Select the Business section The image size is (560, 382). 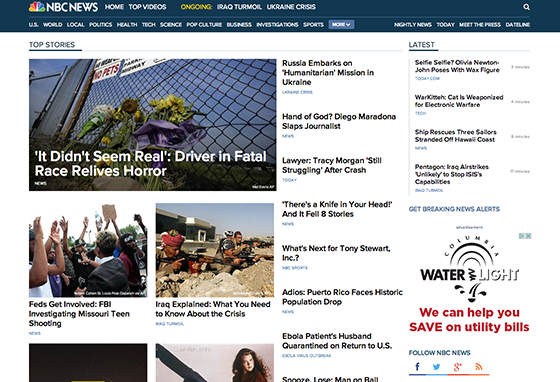point(239,25)
